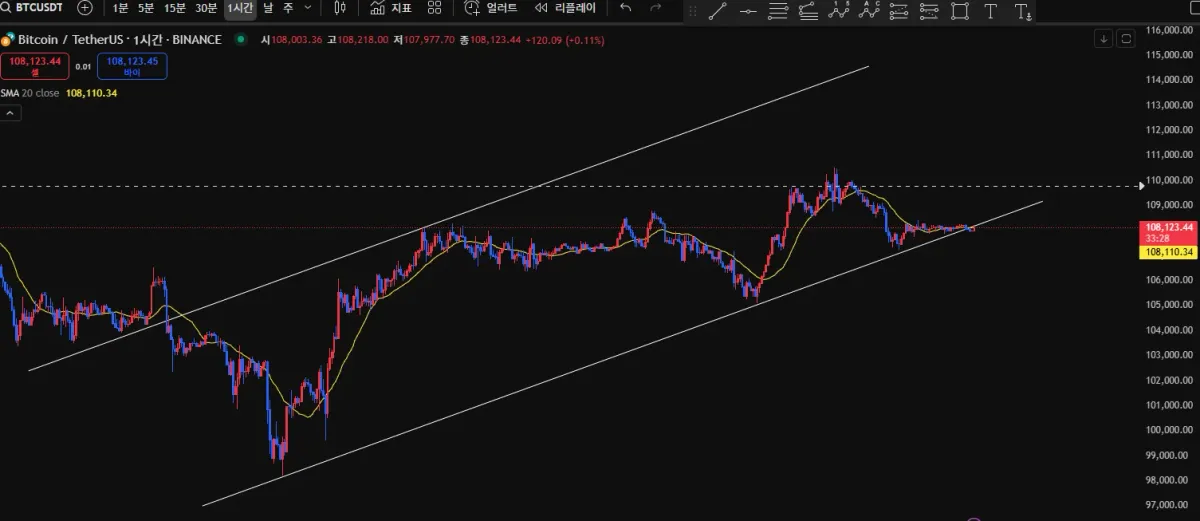
Task: Click the SMA value 108,110.34 in legend
Action: 92,93
